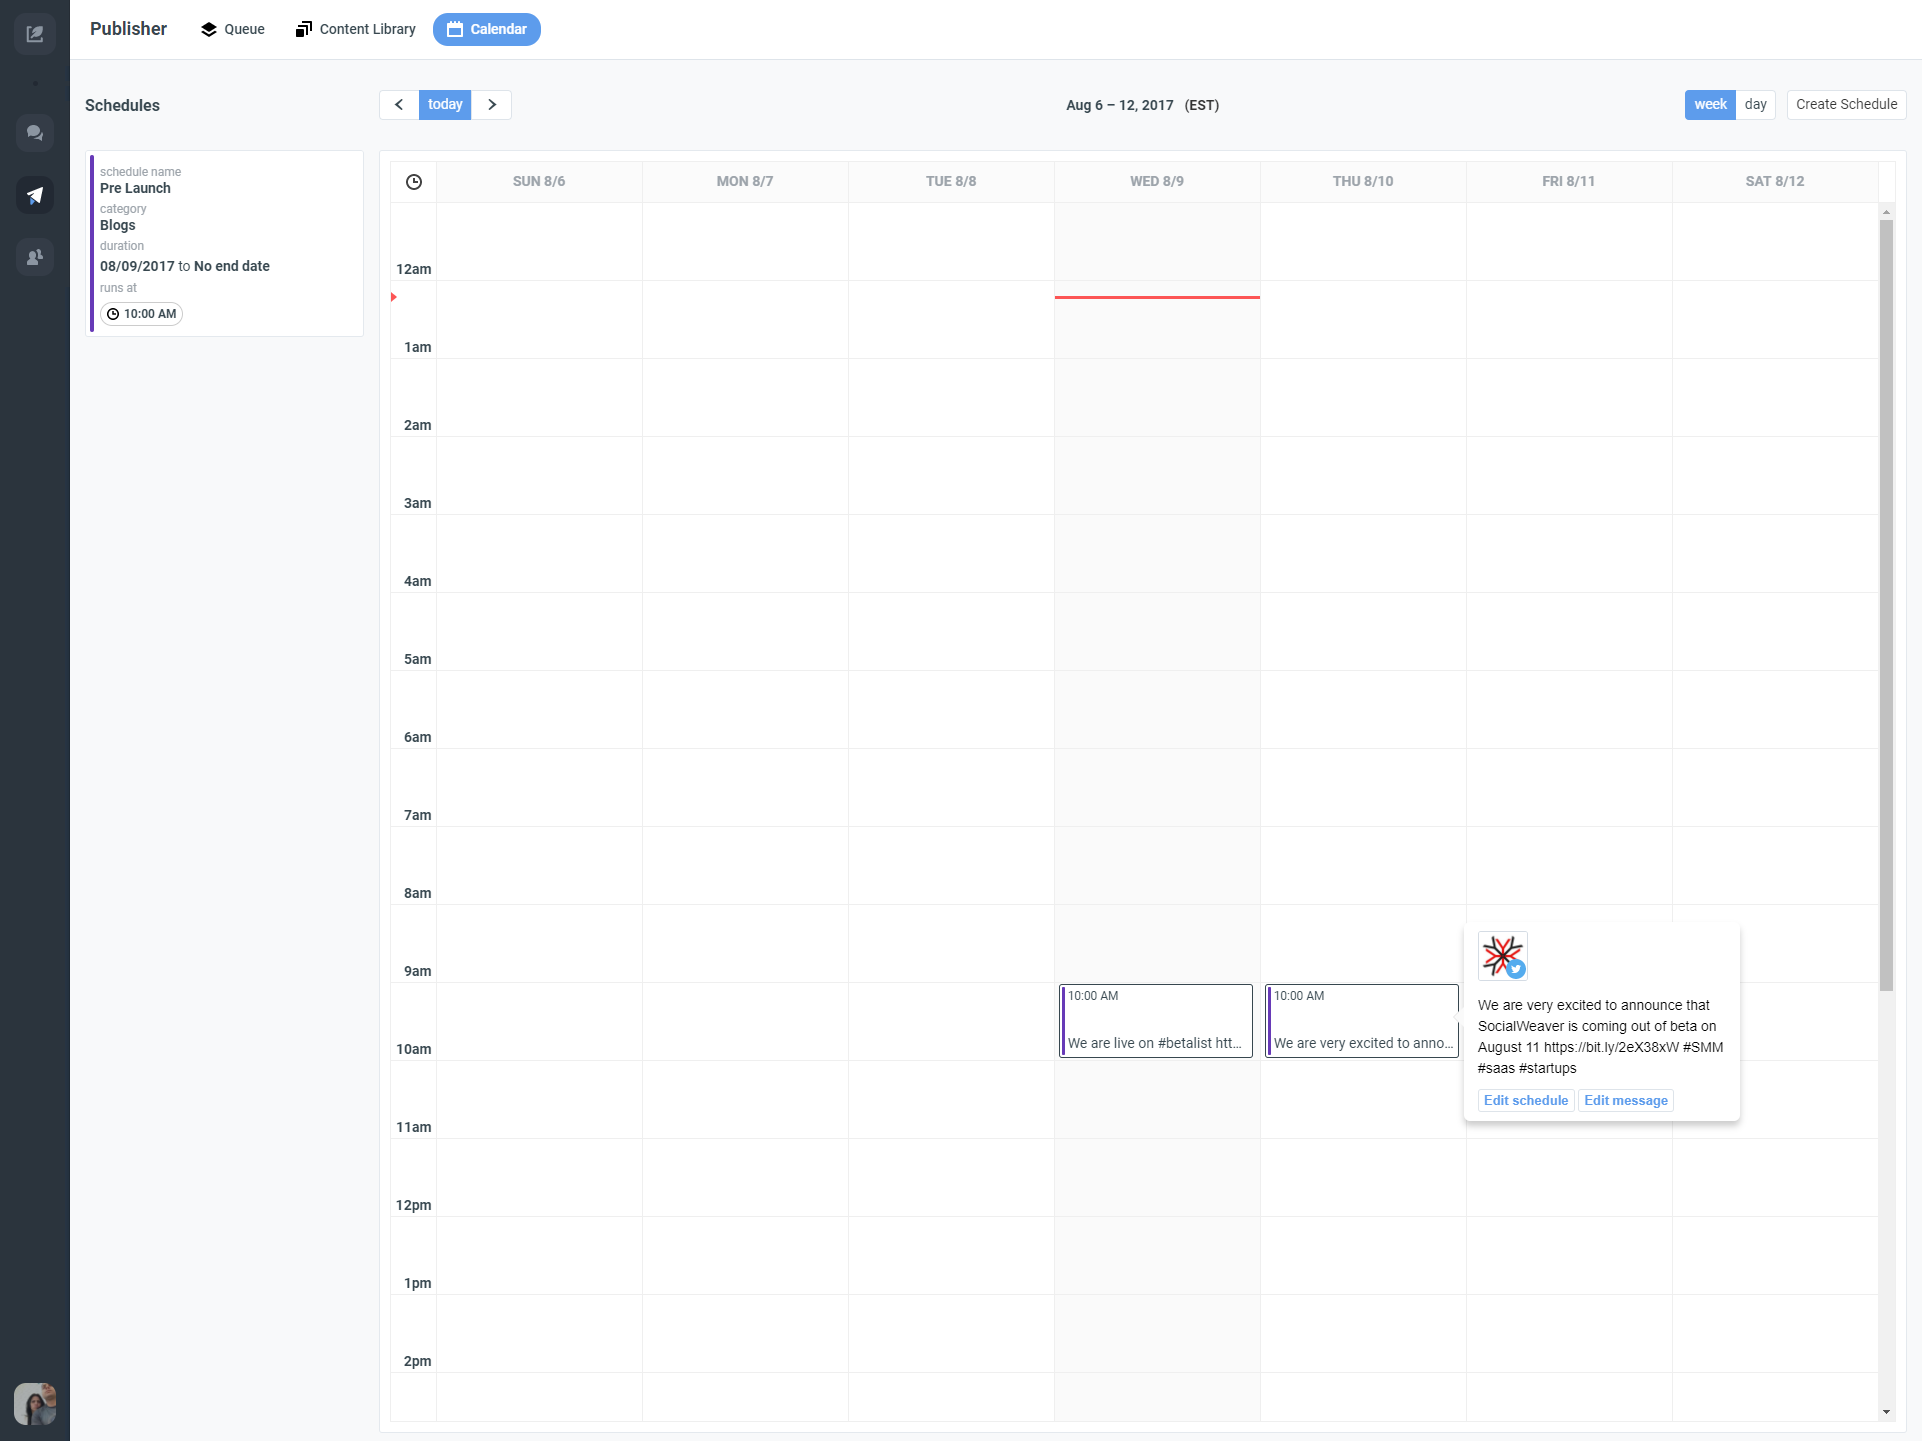Click the Create Schedule button
1922x1441 pixels.
(1845, 105)
